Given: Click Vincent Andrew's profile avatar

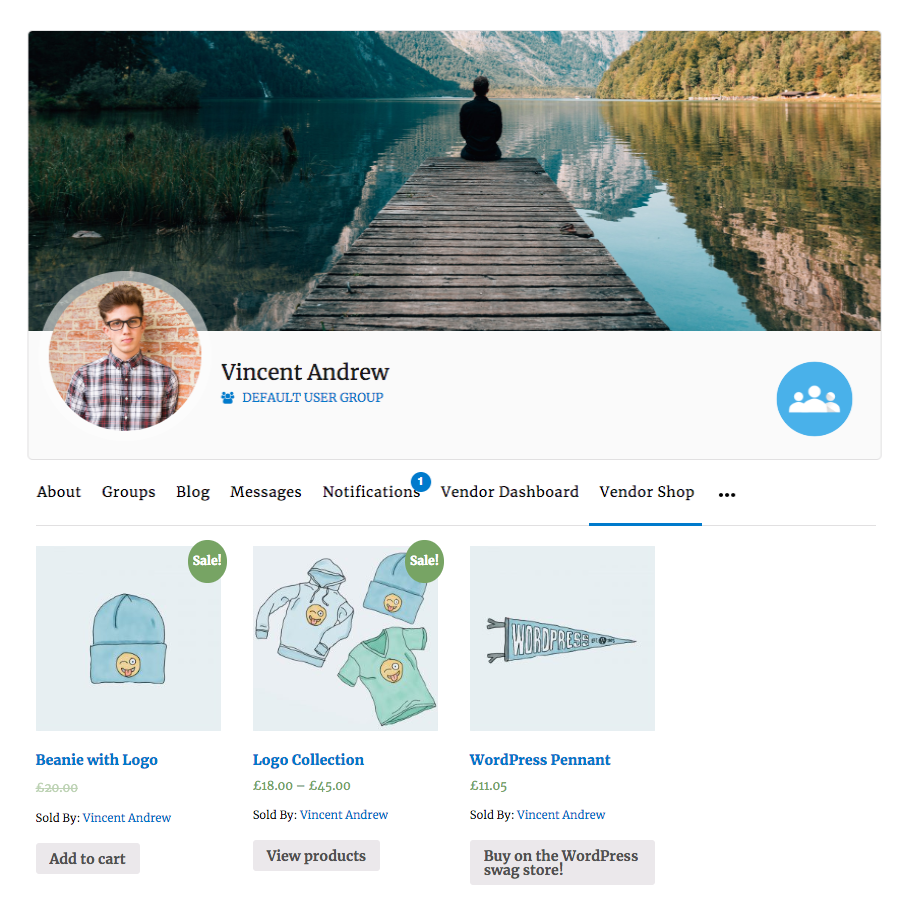Looking at the screenshot, I should tap(124, 355).
